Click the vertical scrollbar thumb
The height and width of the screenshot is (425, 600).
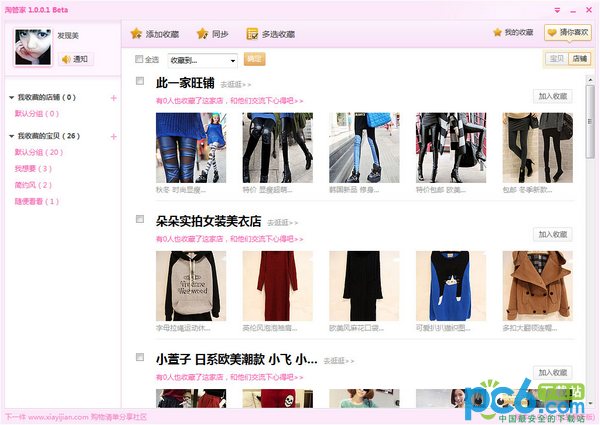tap(590, 121)
